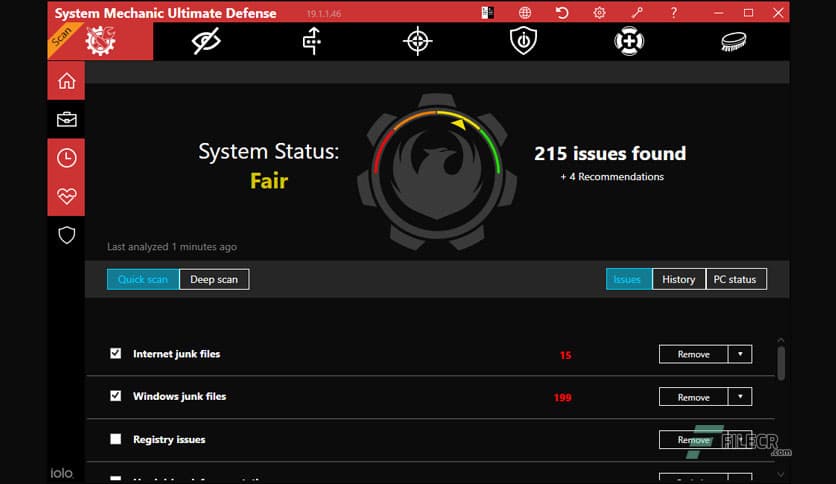Click the 'Last analyzed 1 minutes ago' text

tap(172, 247)
